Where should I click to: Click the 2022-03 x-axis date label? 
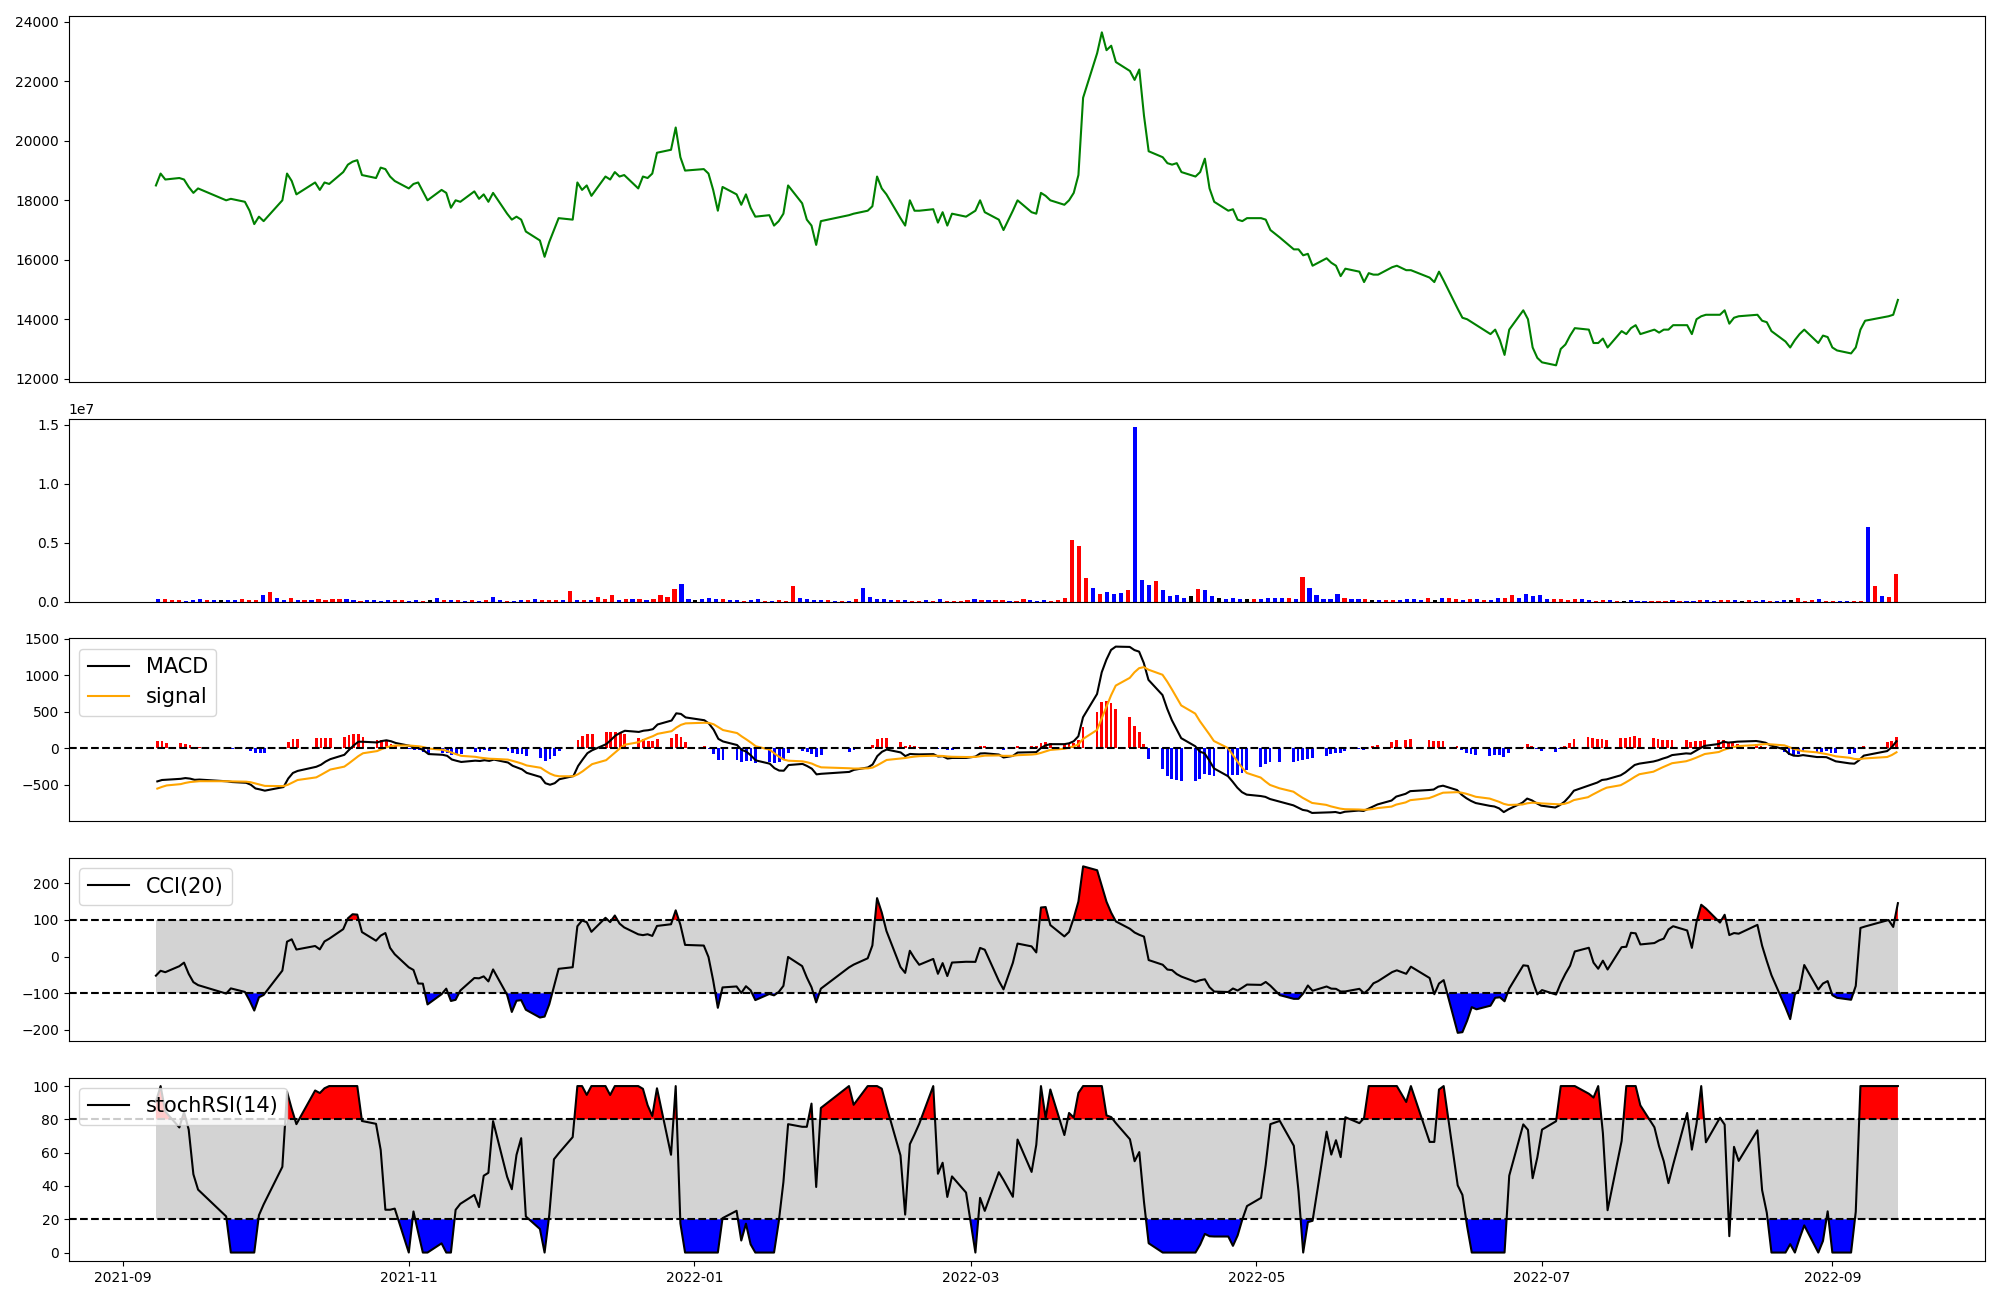970,1277
